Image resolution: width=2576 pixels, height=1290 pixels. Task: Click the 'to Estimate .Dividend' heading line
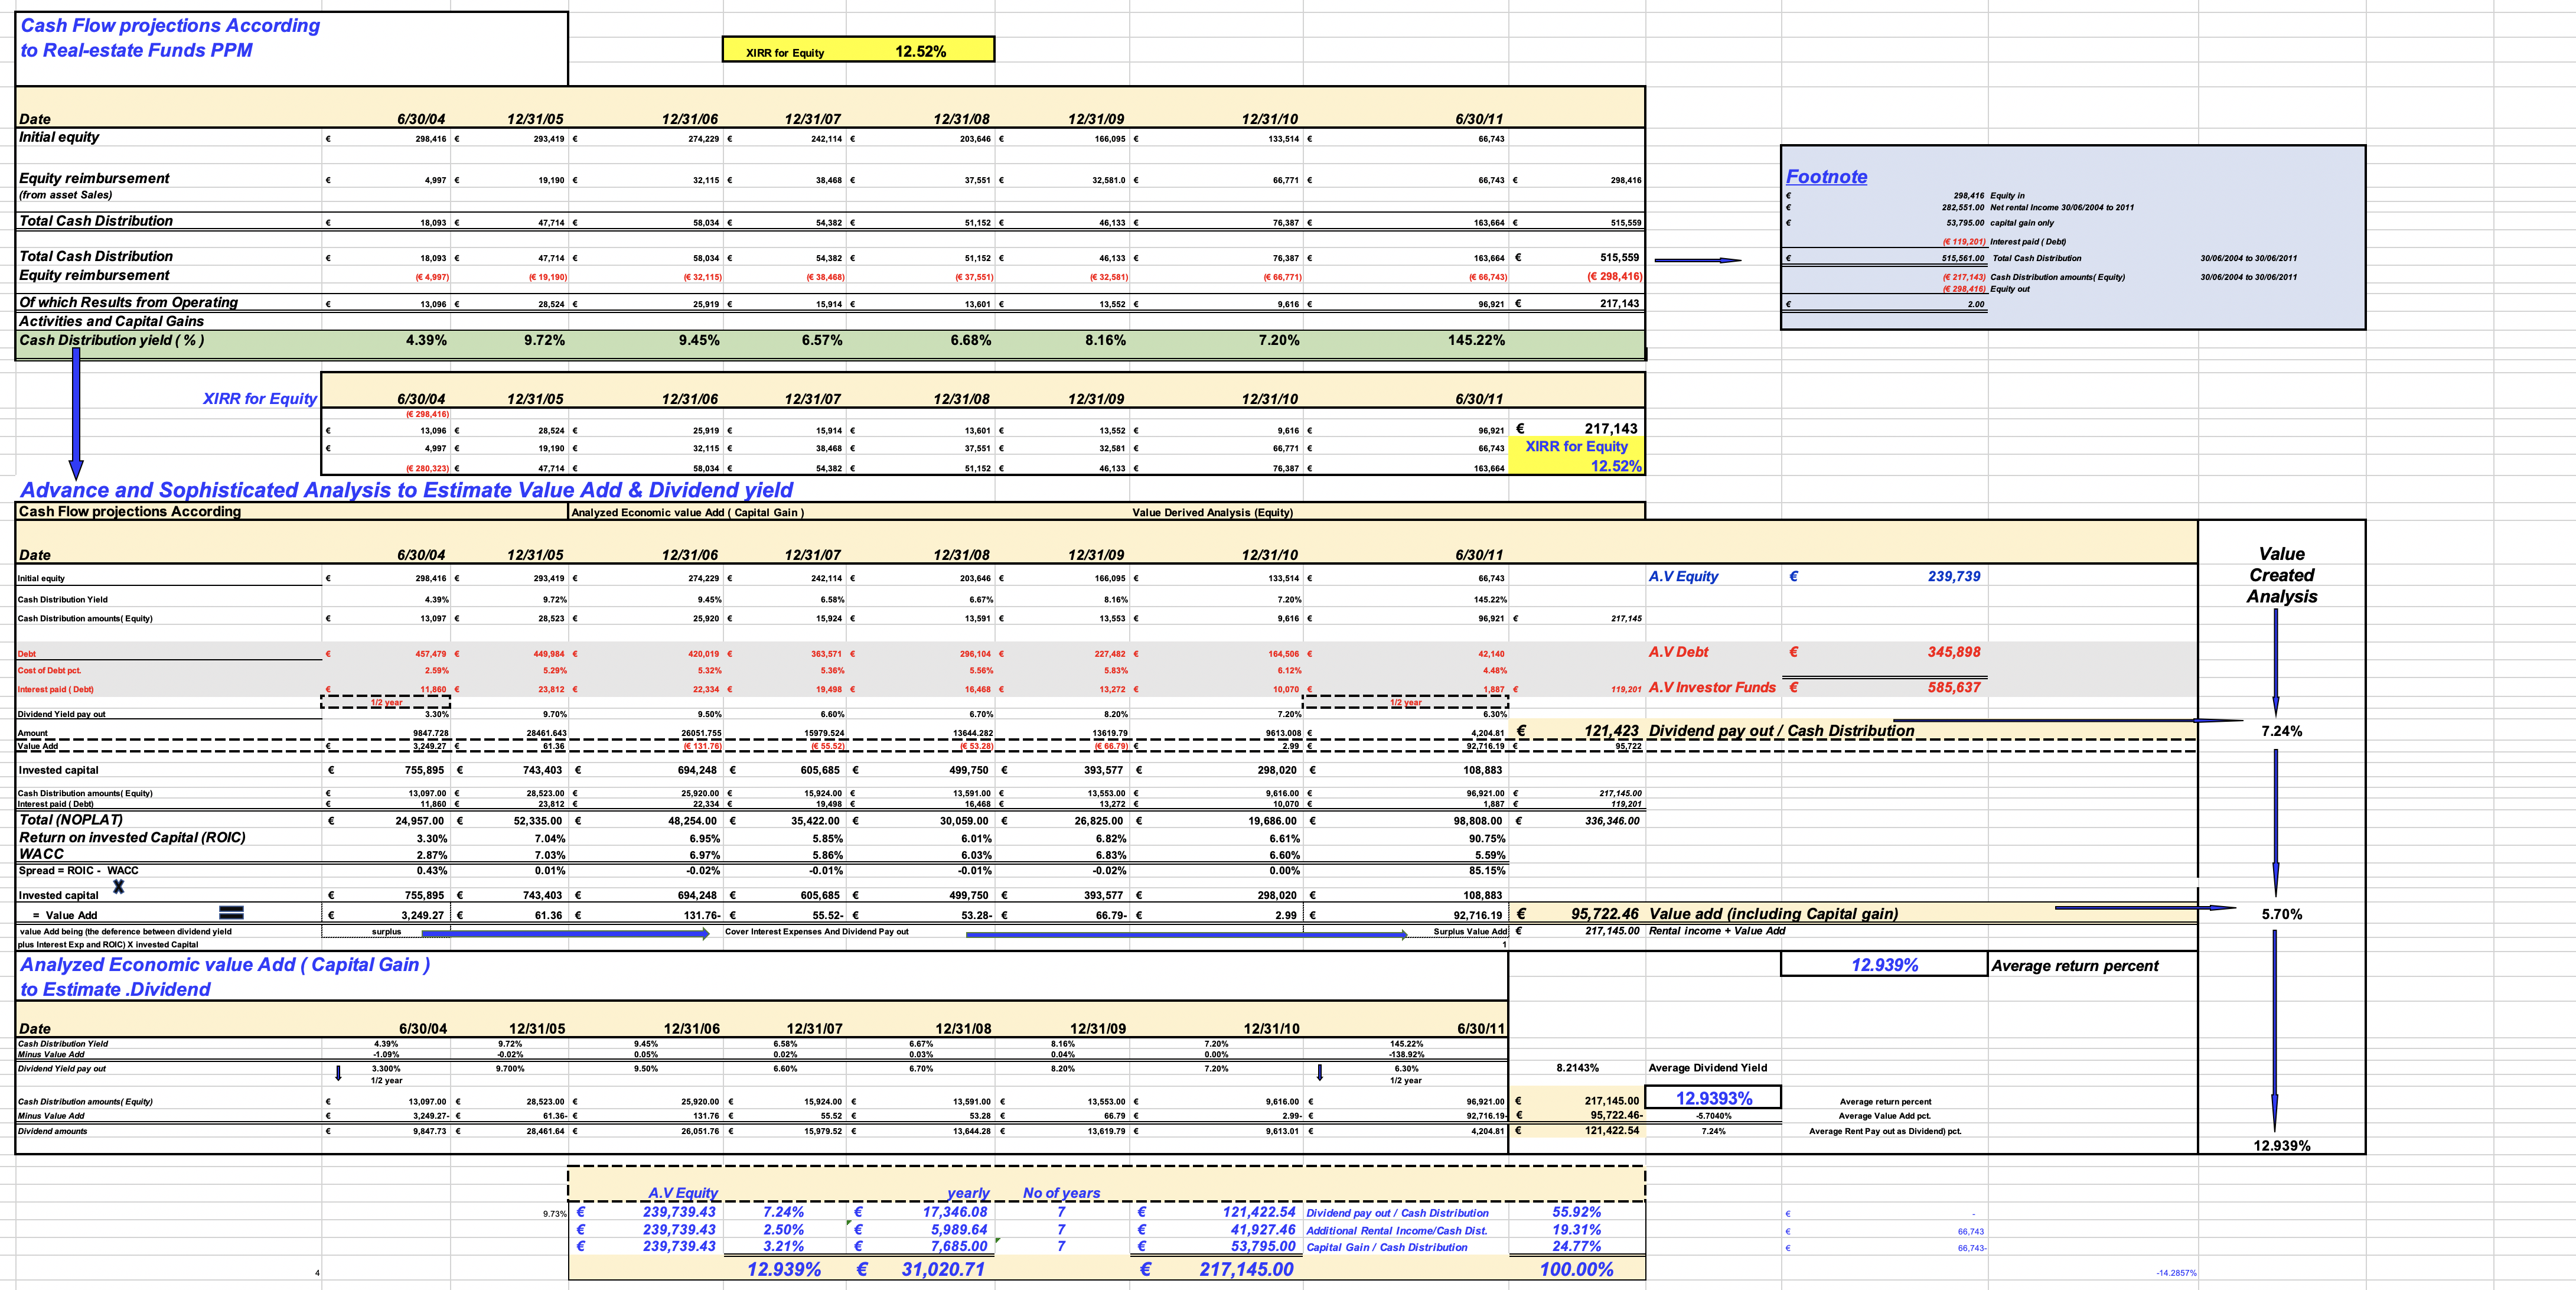point(115,989)
